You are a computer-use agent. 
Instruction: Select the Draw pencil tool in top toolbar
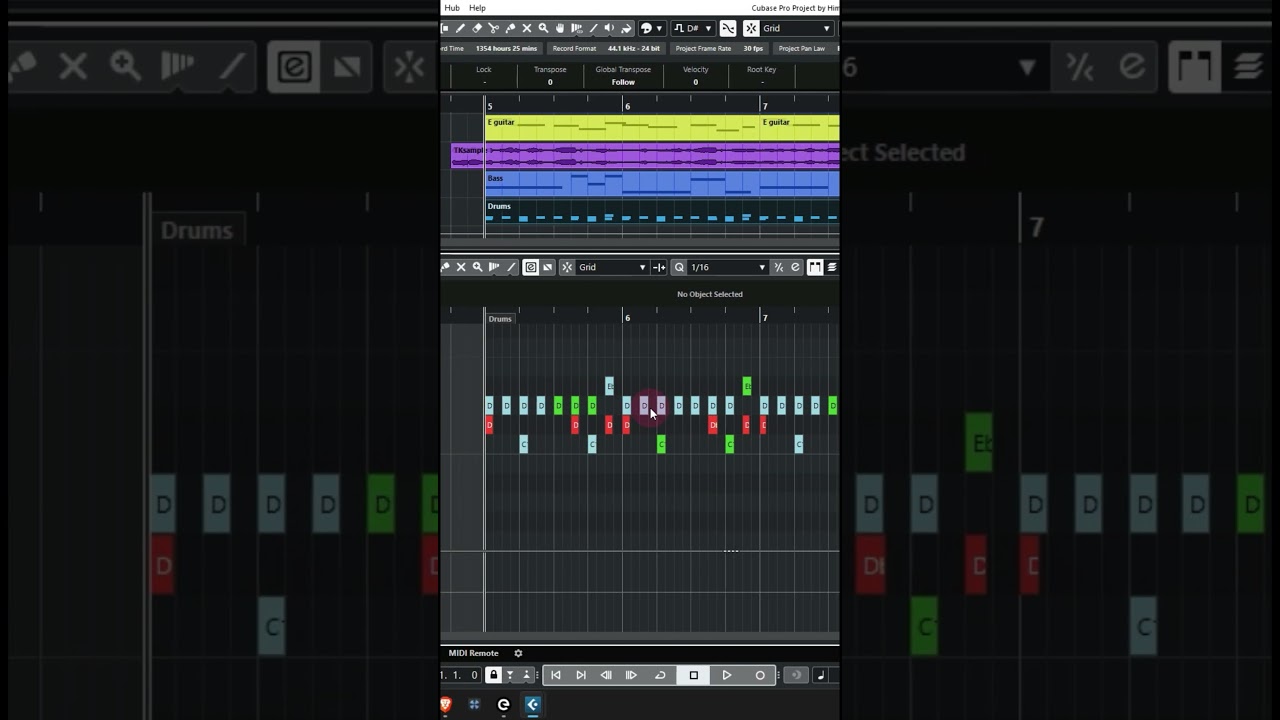[460, 28]
